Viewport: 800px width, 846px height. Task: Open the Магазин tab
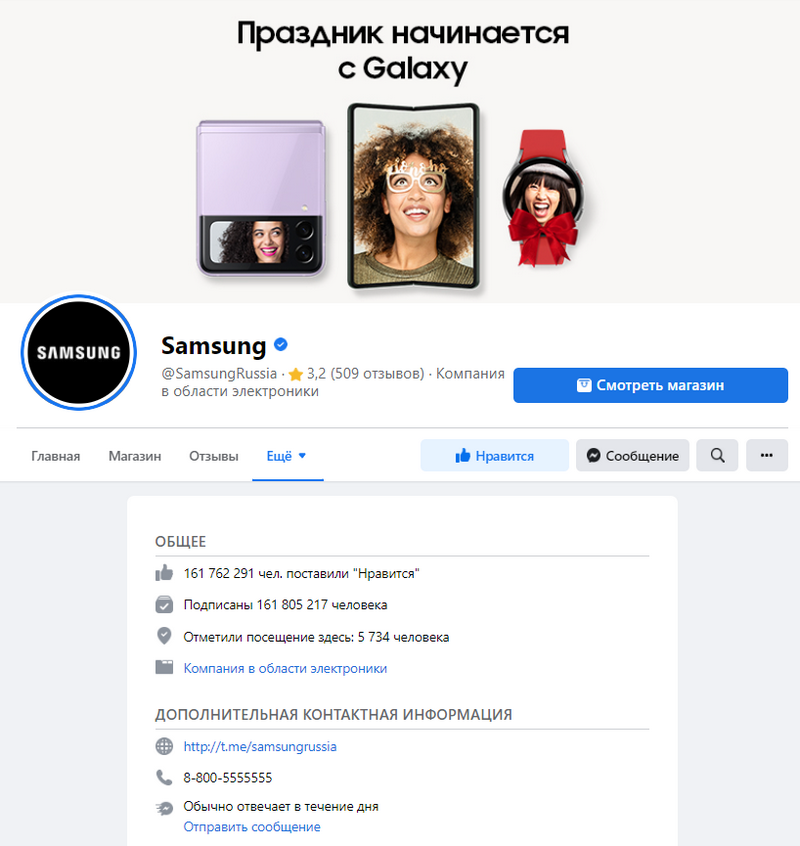(135, 456)
